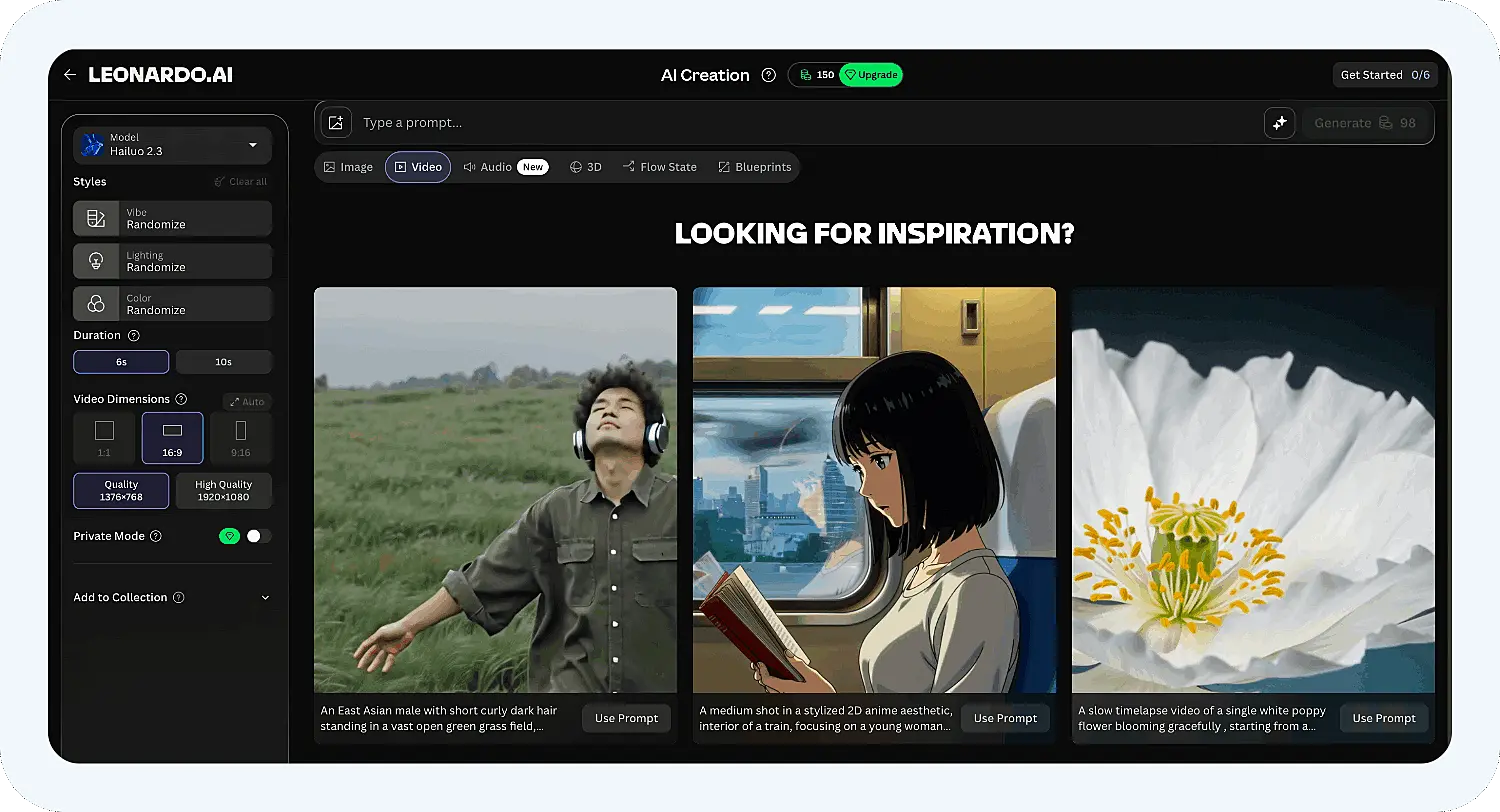This screenshot has width=1500, height=812.
Task: Use Prompt for the white poppy video
Action: pos(1384,718)
